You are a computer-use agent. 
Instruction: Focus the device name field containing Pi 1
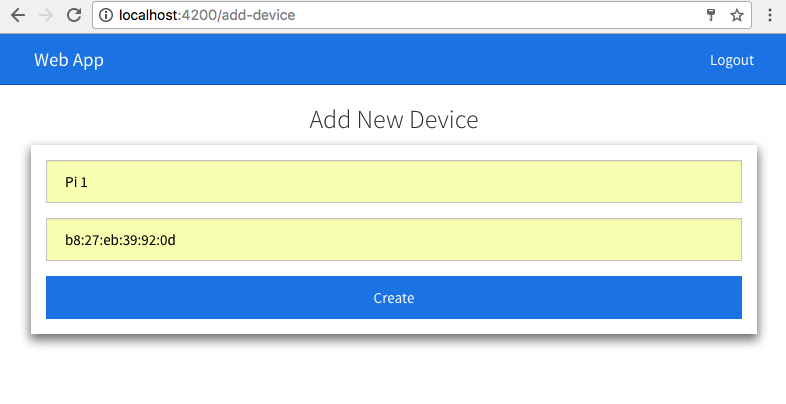(x=393, y=181)
